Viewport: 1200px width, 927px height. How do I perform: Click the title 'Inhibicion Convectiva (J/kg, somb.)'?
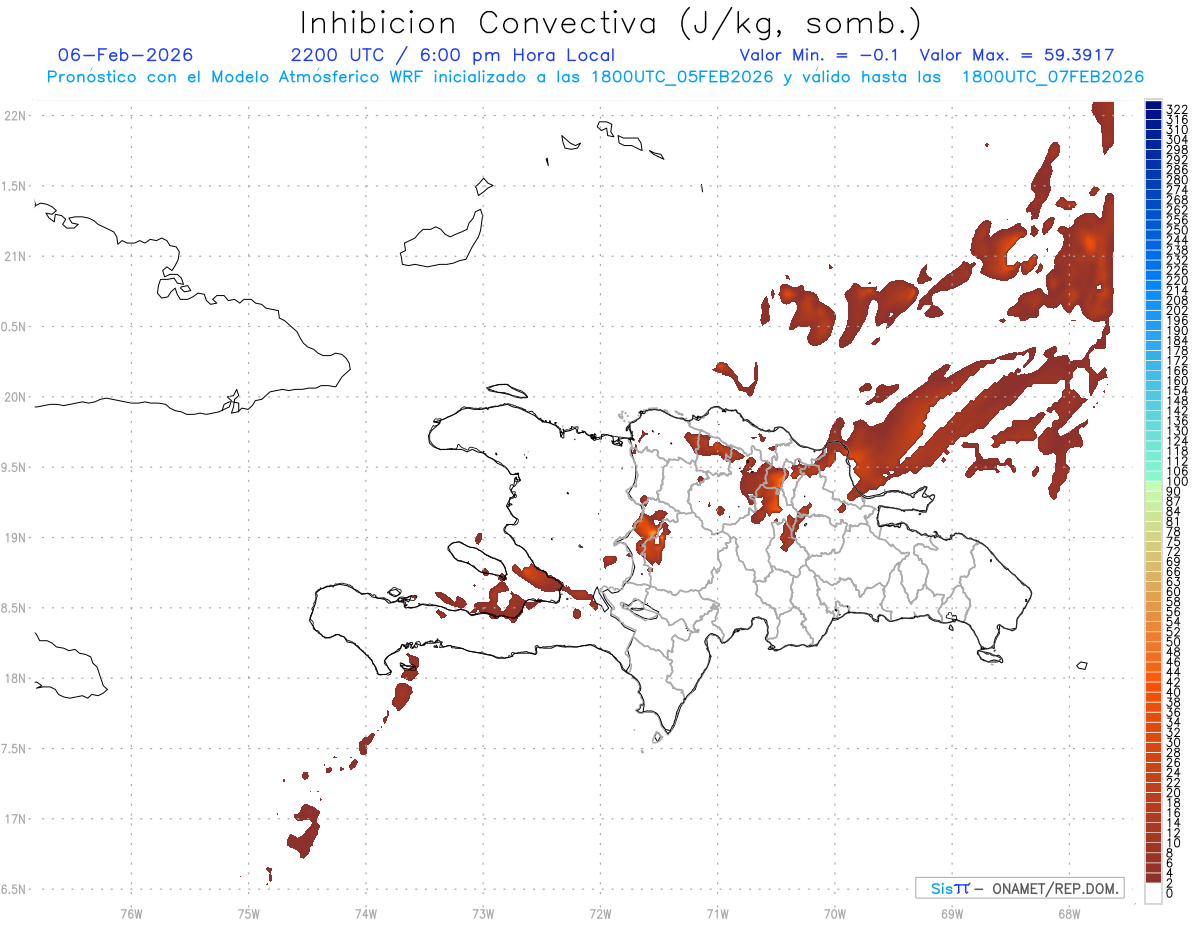(x=611, y=23)
